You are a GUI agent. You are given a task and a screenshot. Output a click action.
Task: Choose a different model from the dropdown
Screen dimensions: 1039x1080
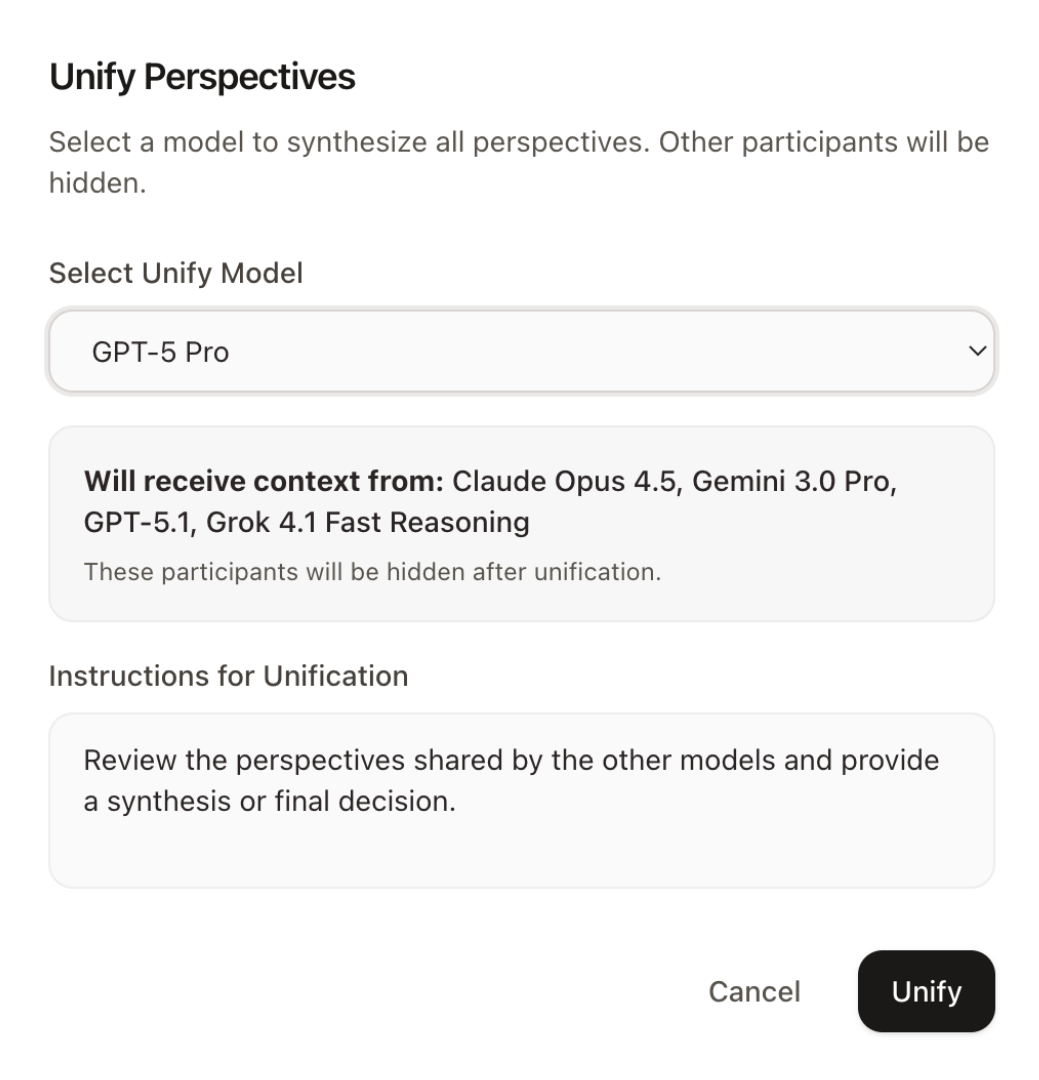click(520, 351)
